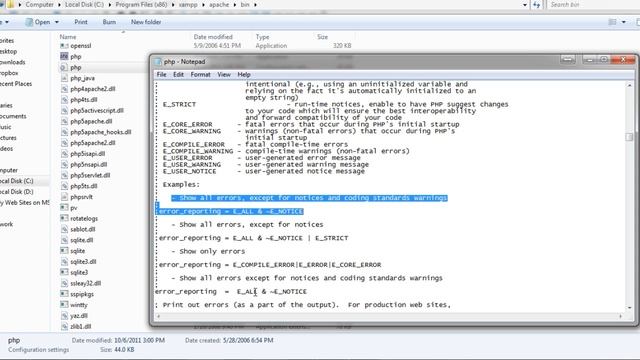The width and height of the screenshot is (640, 360).
Task: Select php_java file icon
Action: coord(64,78)
